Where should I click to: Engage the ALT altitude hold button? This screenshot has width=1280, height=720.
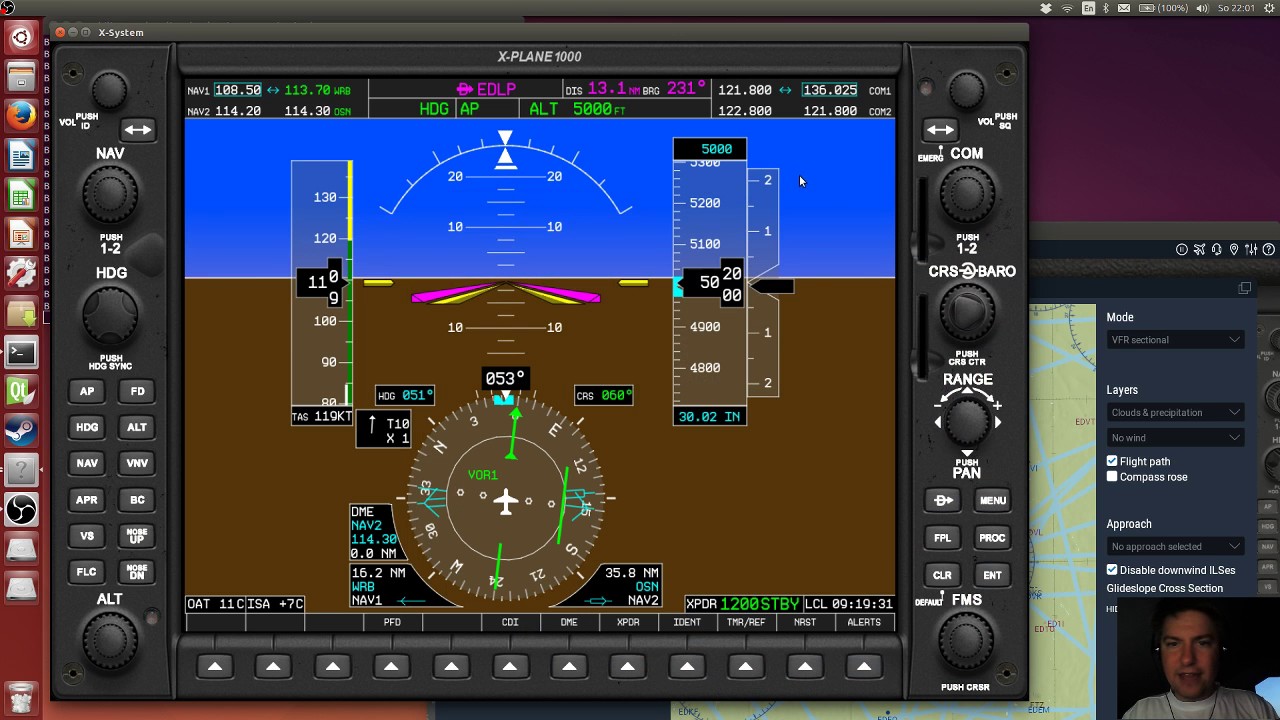click(137, 427)
